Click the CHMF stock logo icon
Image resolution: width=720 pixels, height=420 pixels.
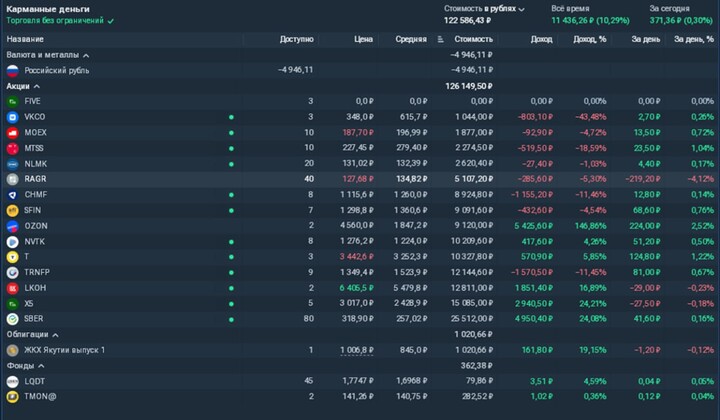click(x=12, y=195)
